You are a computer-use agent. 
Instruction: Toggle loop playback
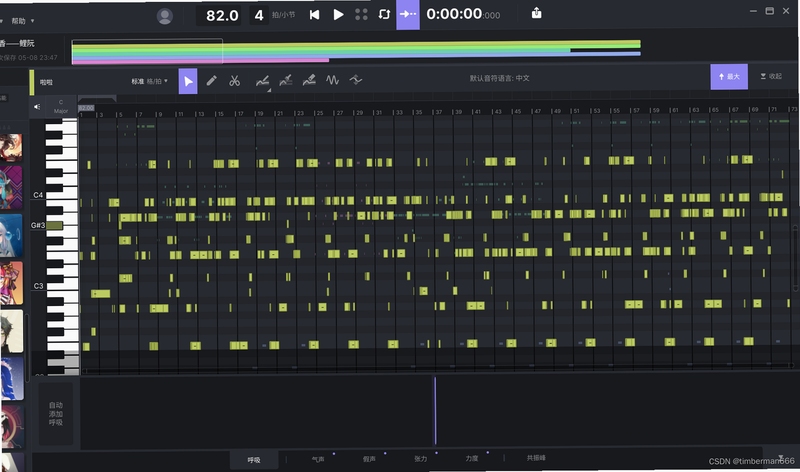click(384, 14)
